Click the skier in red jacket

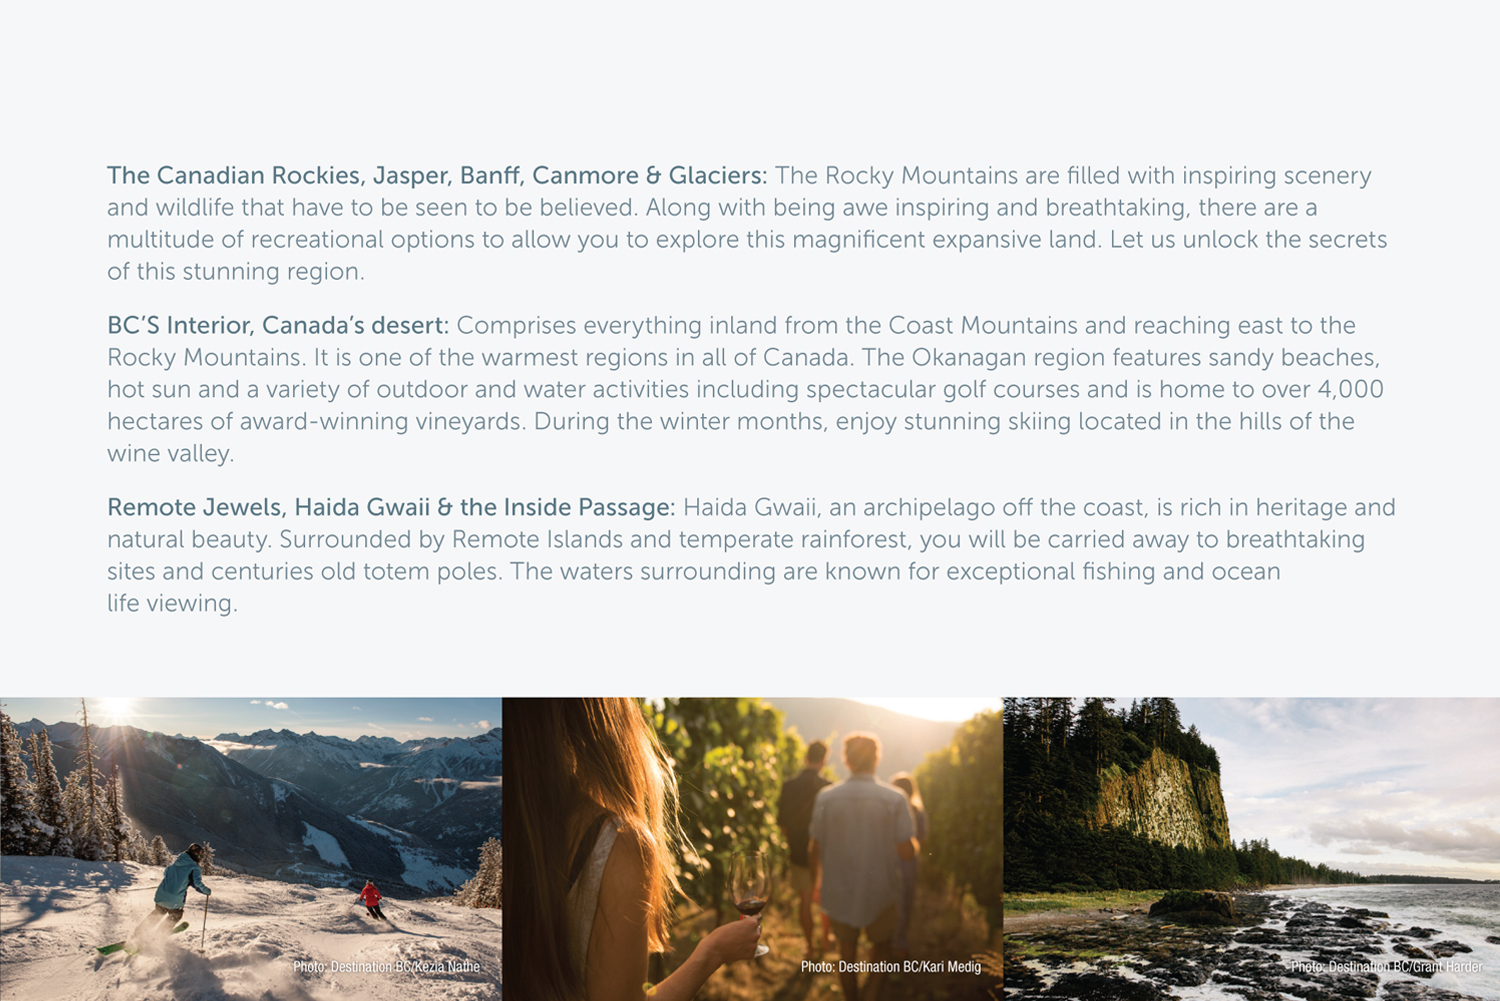(x=371, y=898)
